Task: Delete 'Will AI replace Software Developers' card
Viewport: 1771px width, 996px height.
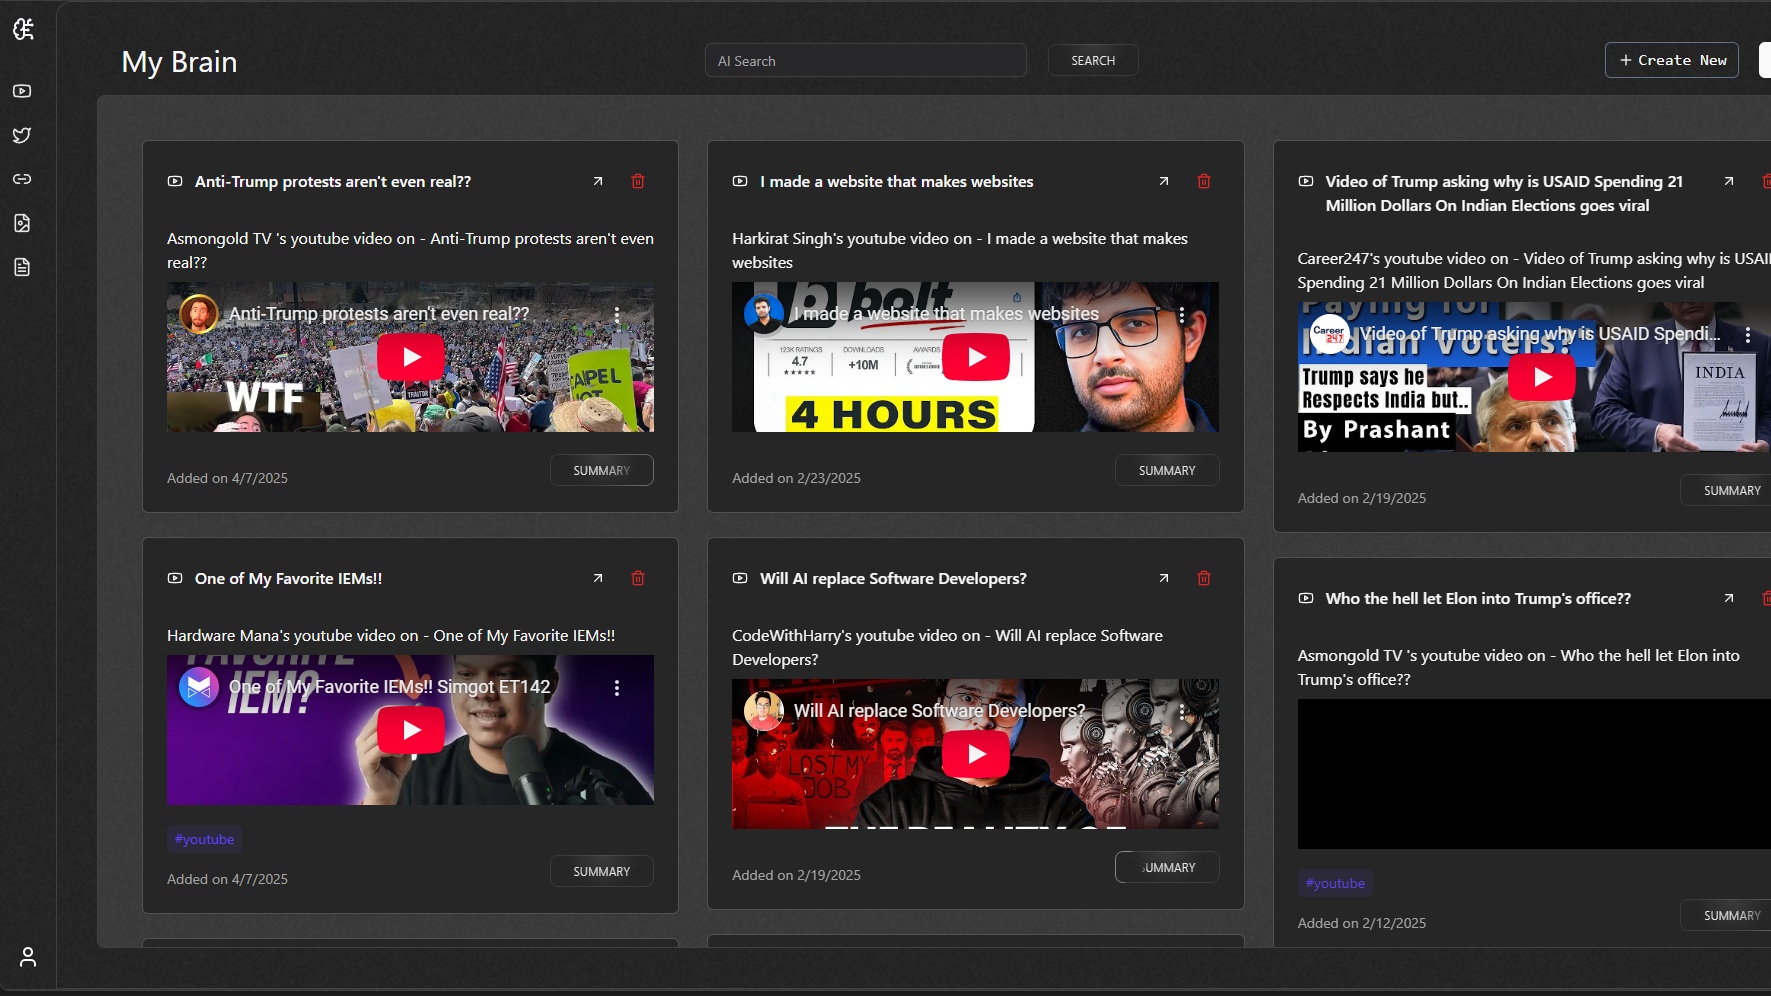Action: tap(1204, 578)
